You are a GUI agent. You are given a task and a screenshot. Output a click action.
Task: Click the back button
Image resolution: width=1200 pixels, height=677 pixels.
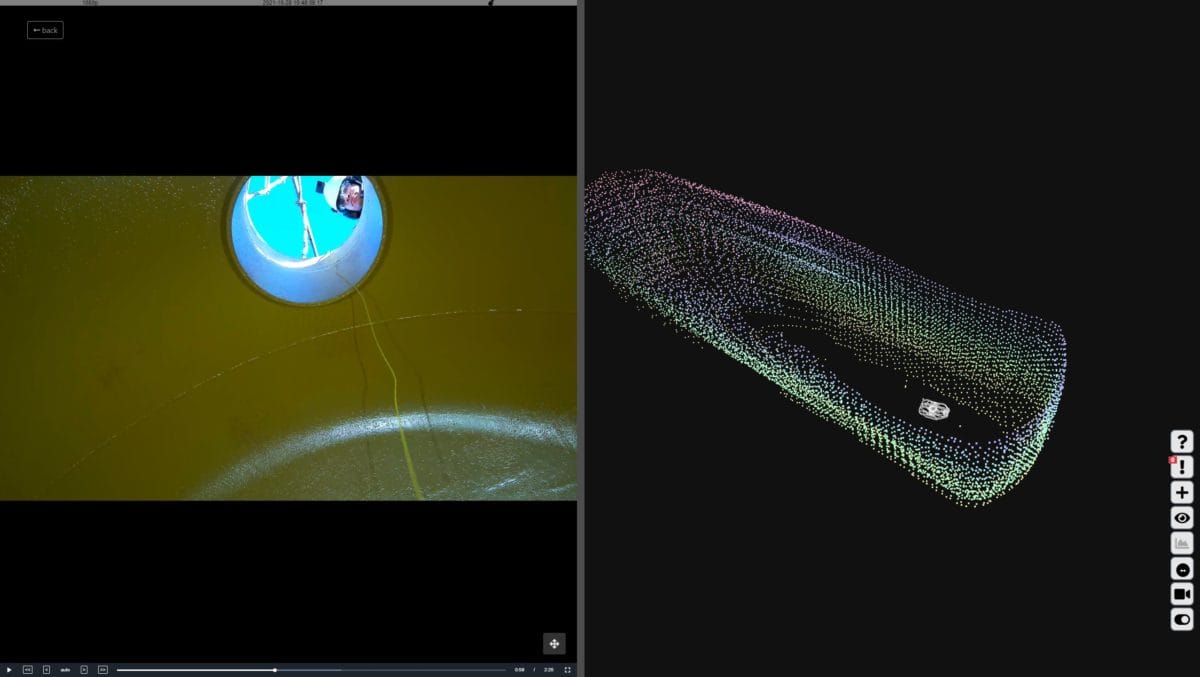[45, 30]
